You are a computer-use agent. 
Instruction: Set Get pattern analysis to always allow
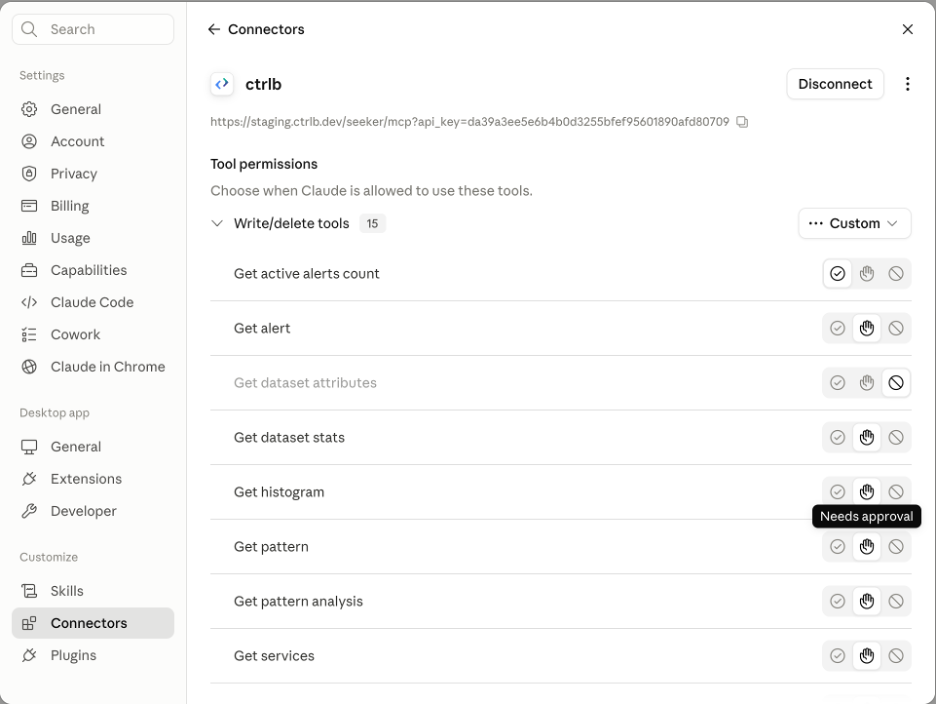tap(838, 601)
